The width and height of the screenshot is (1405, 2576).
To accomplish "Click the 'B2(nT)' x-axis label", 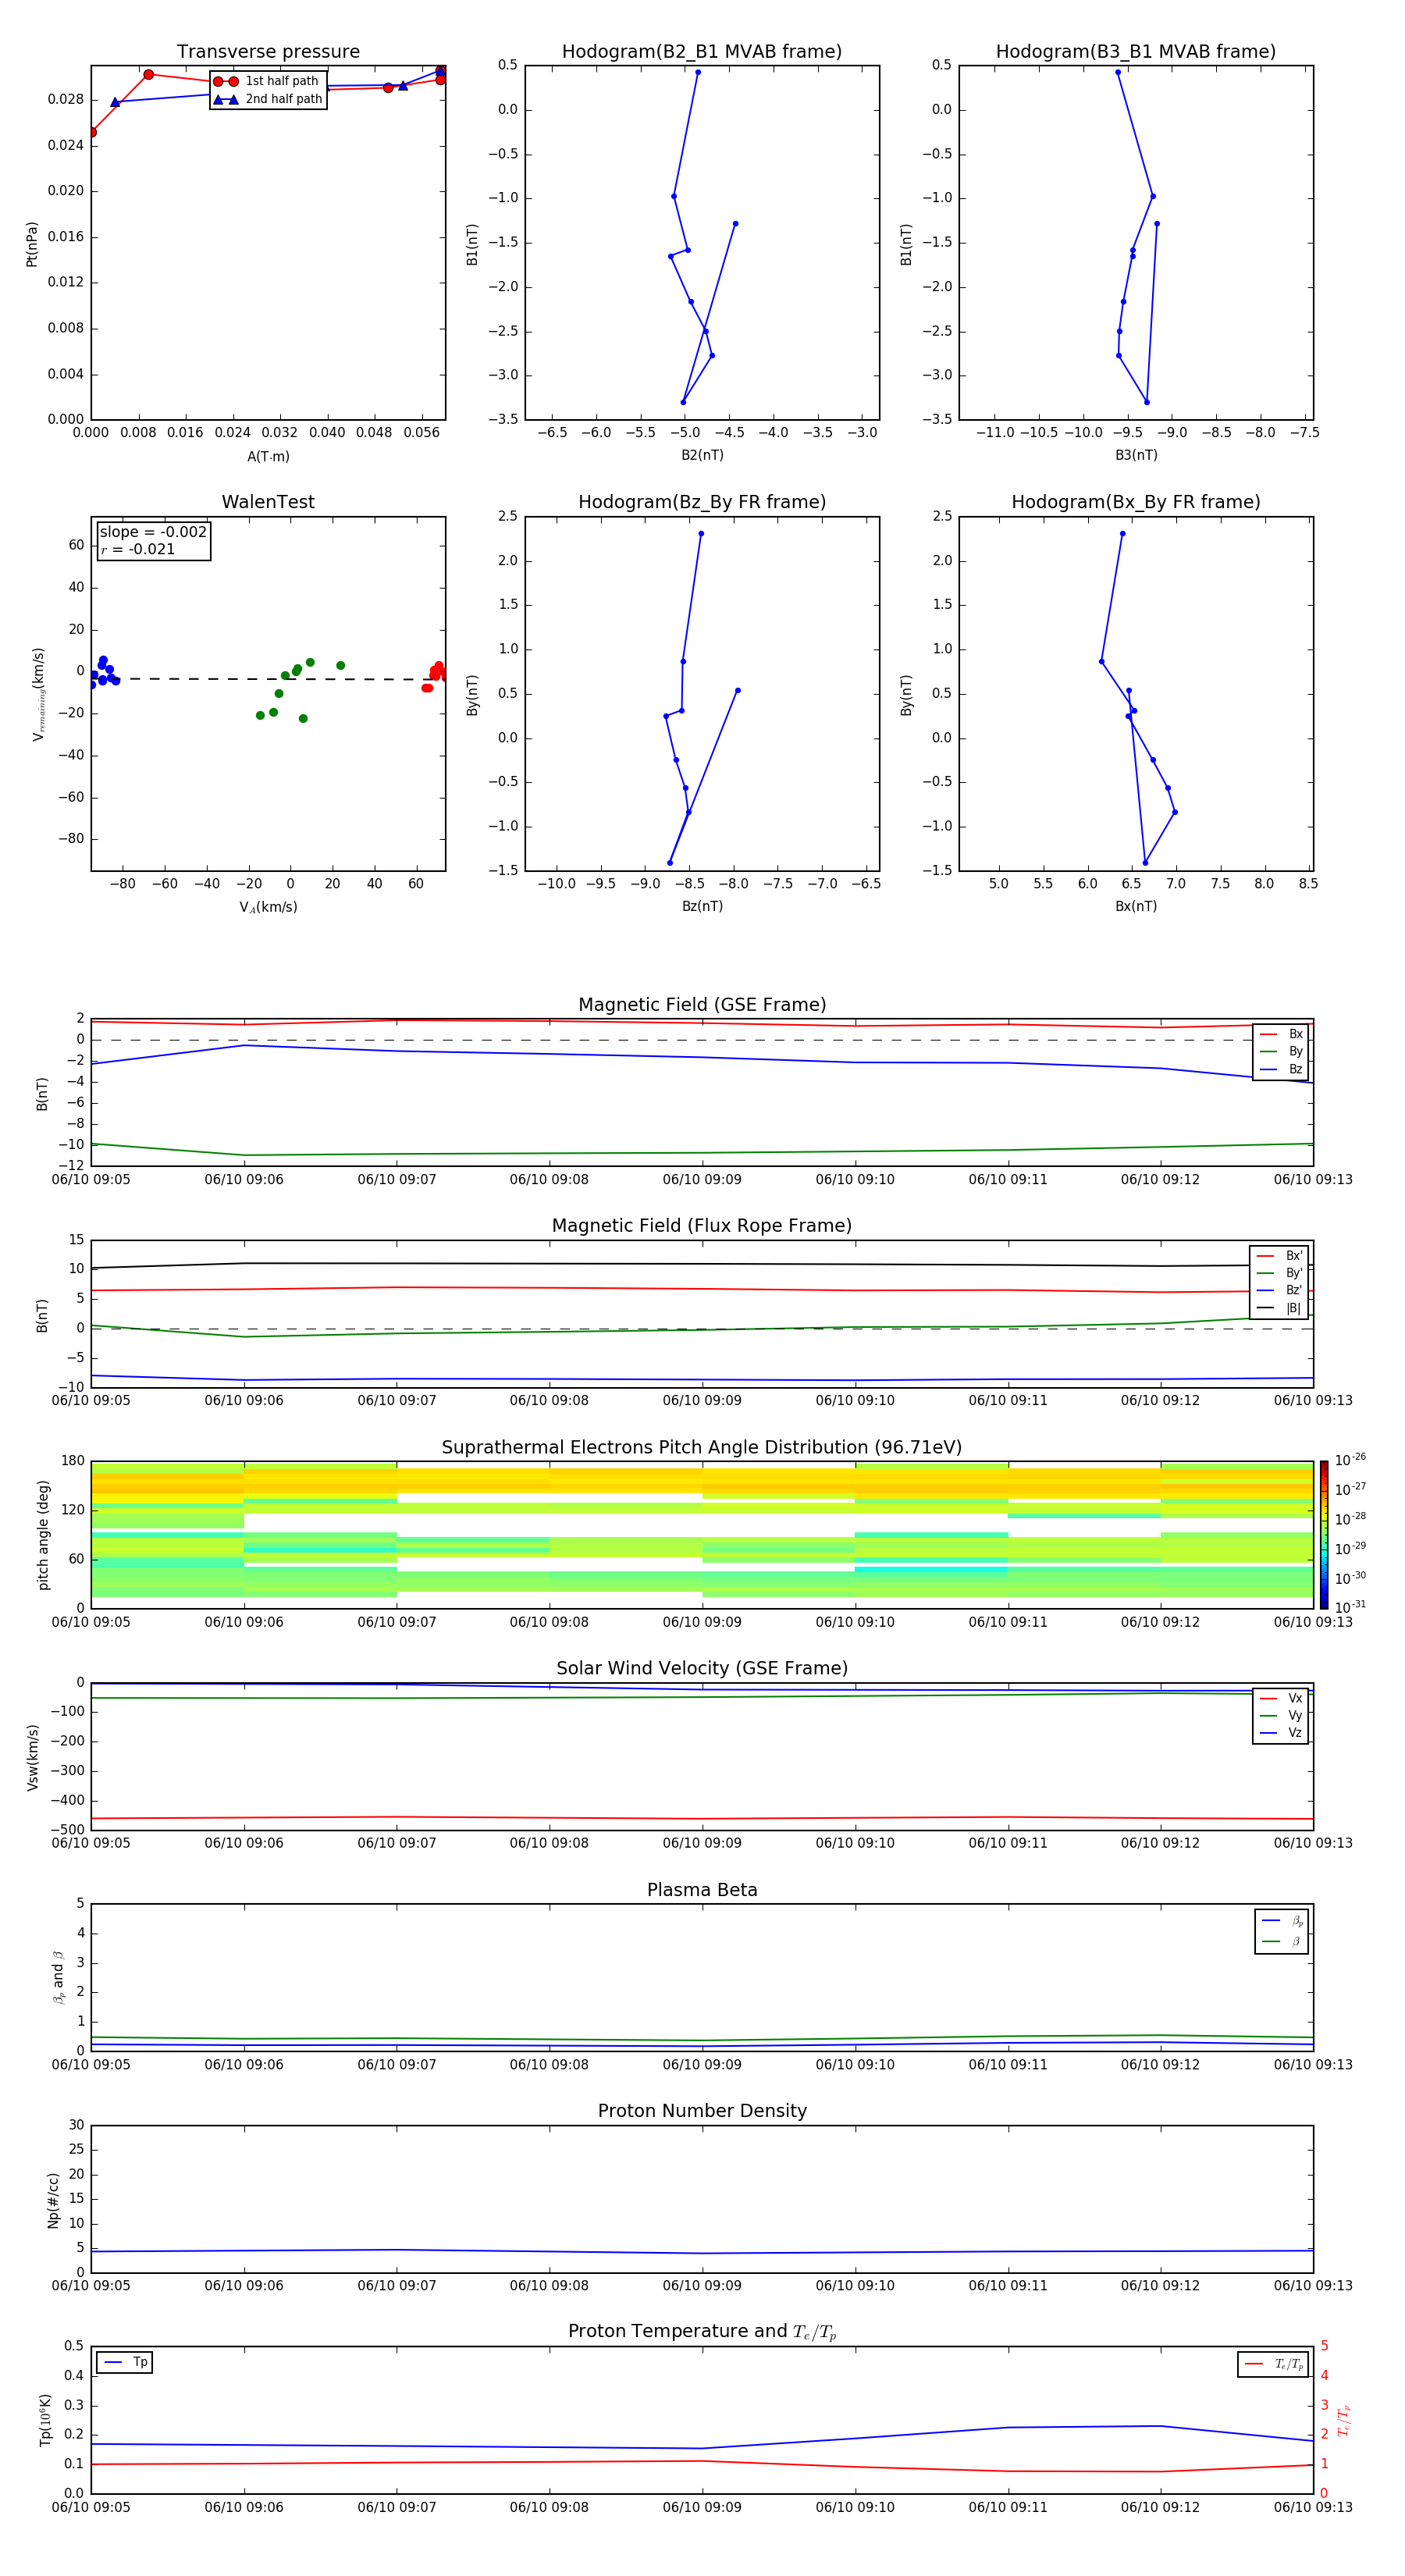I will point(702,455).
